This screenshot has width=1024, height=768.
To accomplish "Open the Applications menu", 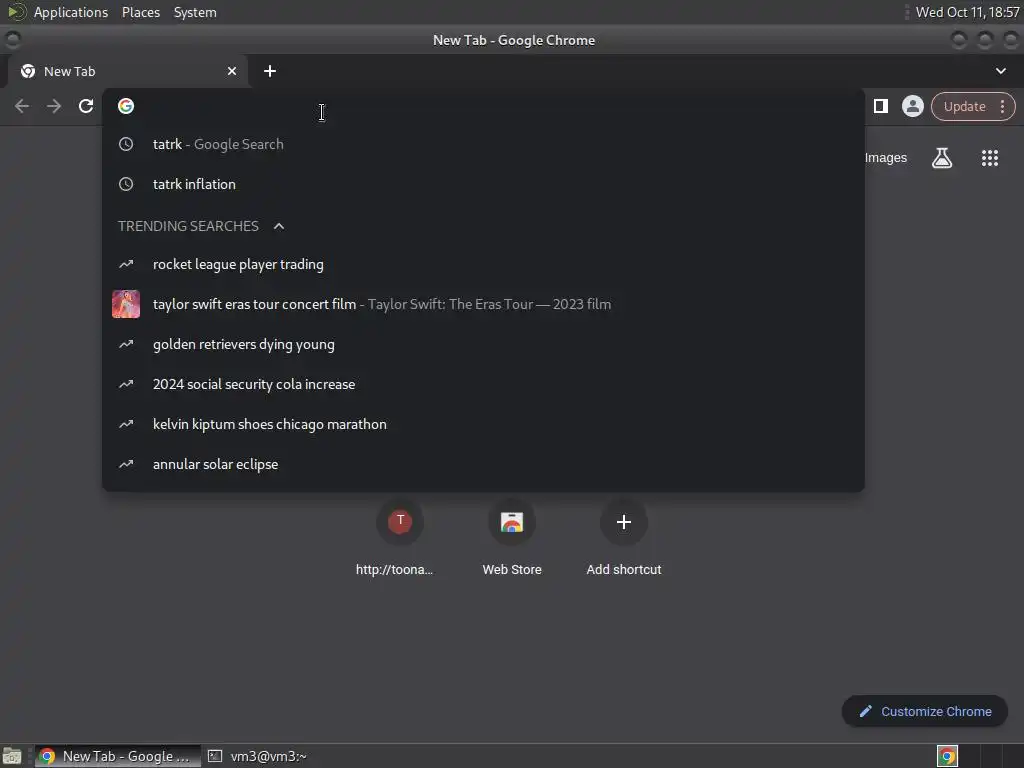I will coord(71,12).
